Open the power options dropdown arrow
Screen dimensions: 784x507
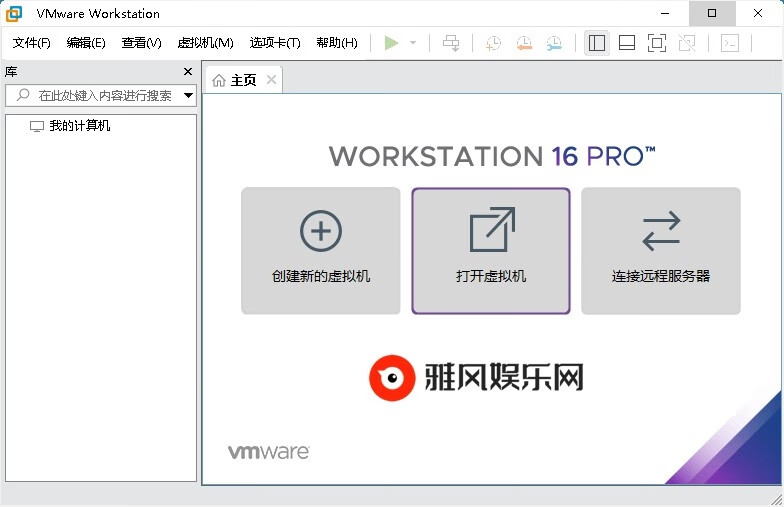tap(413, 43)
